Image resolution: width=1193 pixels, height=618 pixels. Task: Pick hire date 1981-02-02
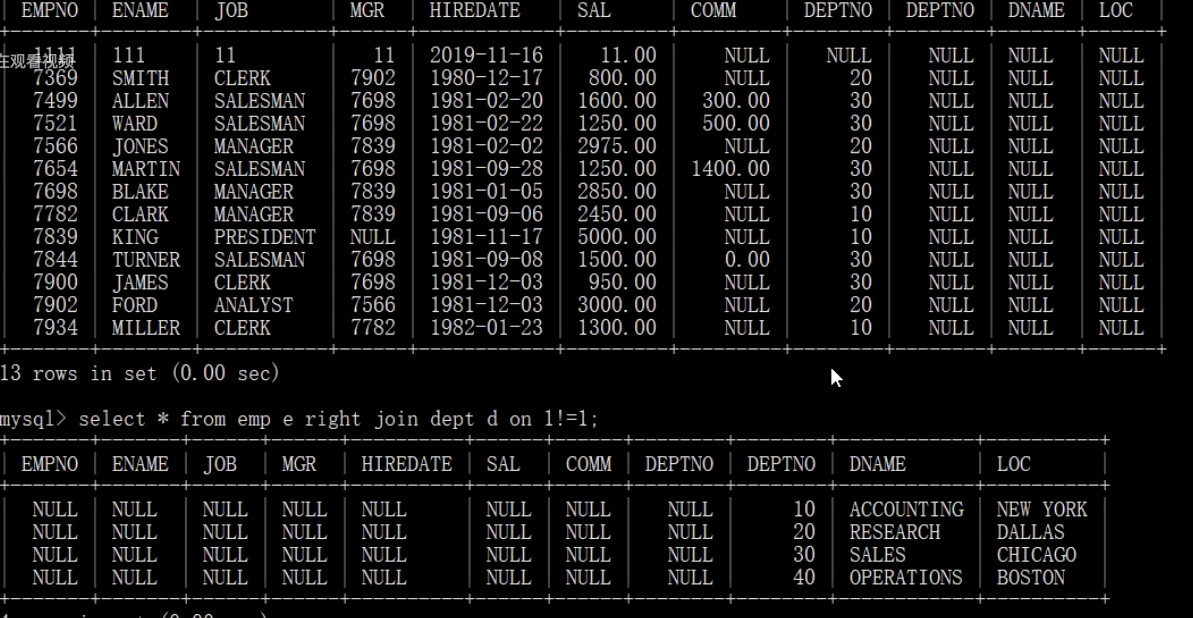click(486, 146)
